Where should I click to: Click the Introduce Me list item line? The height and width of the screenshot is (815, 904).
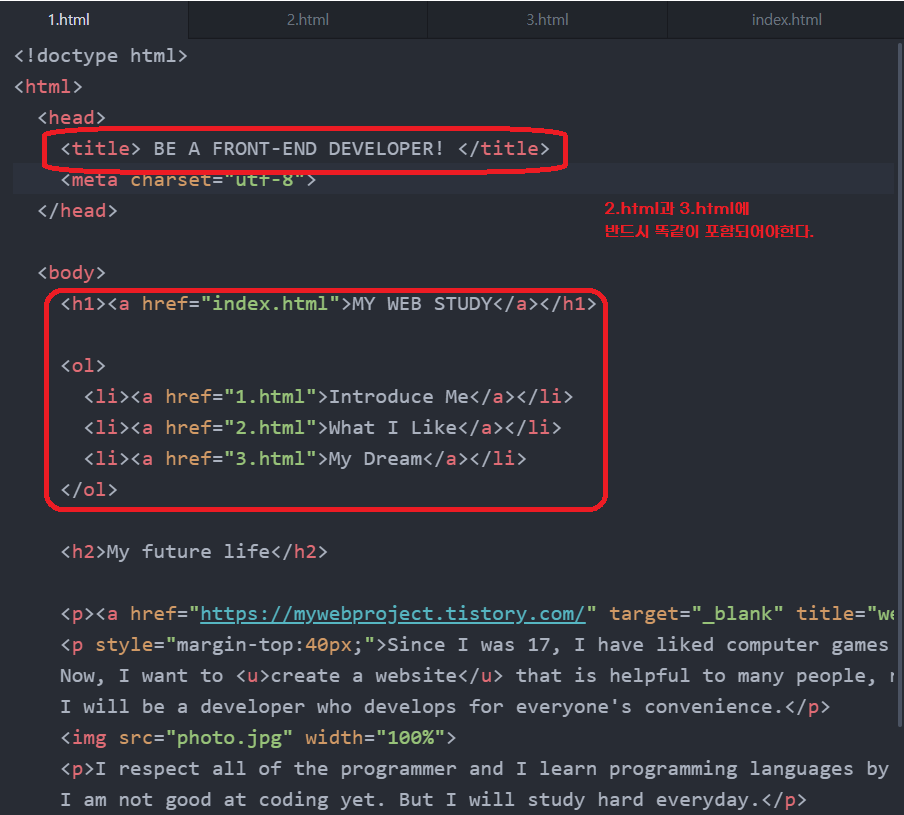(x=329, y=397)
